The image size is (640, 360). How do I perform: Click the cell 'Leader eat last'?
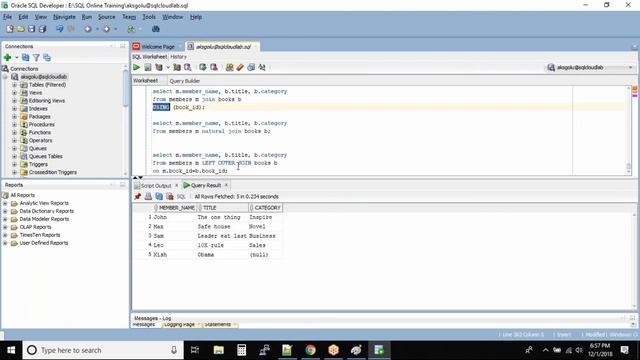[x=222, y=236]
